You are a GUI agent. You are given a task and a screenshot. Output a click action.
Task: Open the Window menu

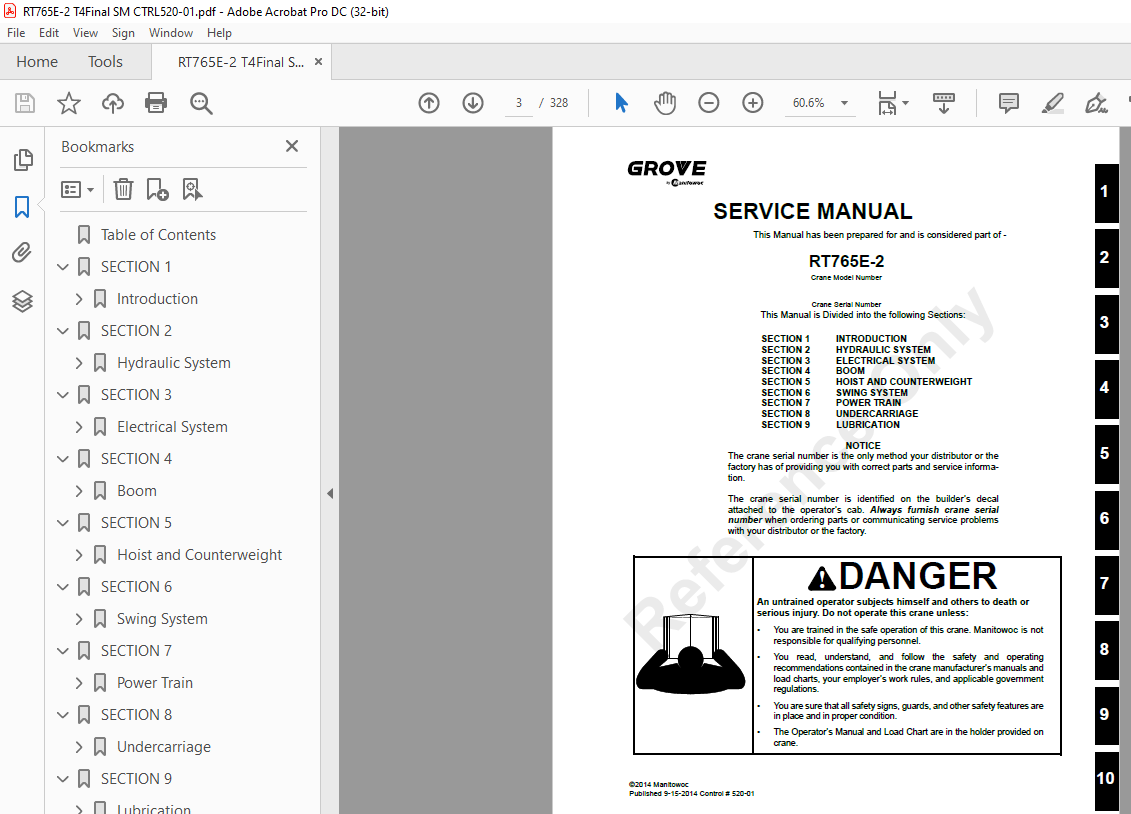[171, 32]
